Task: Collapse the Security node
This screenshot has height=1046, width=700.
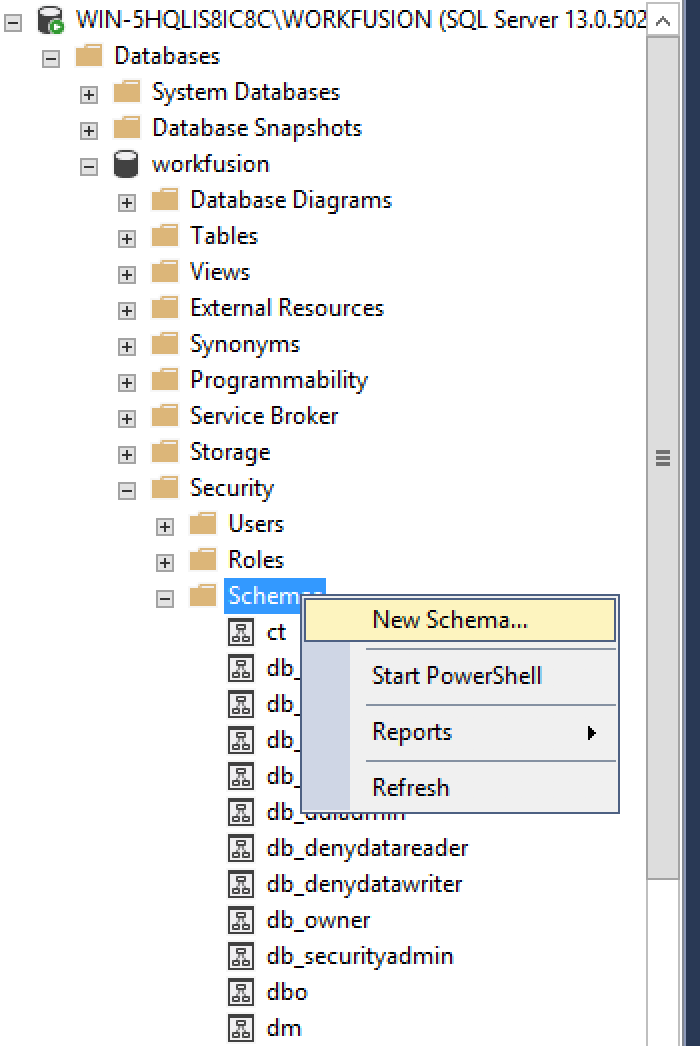Action: [127, 491]
